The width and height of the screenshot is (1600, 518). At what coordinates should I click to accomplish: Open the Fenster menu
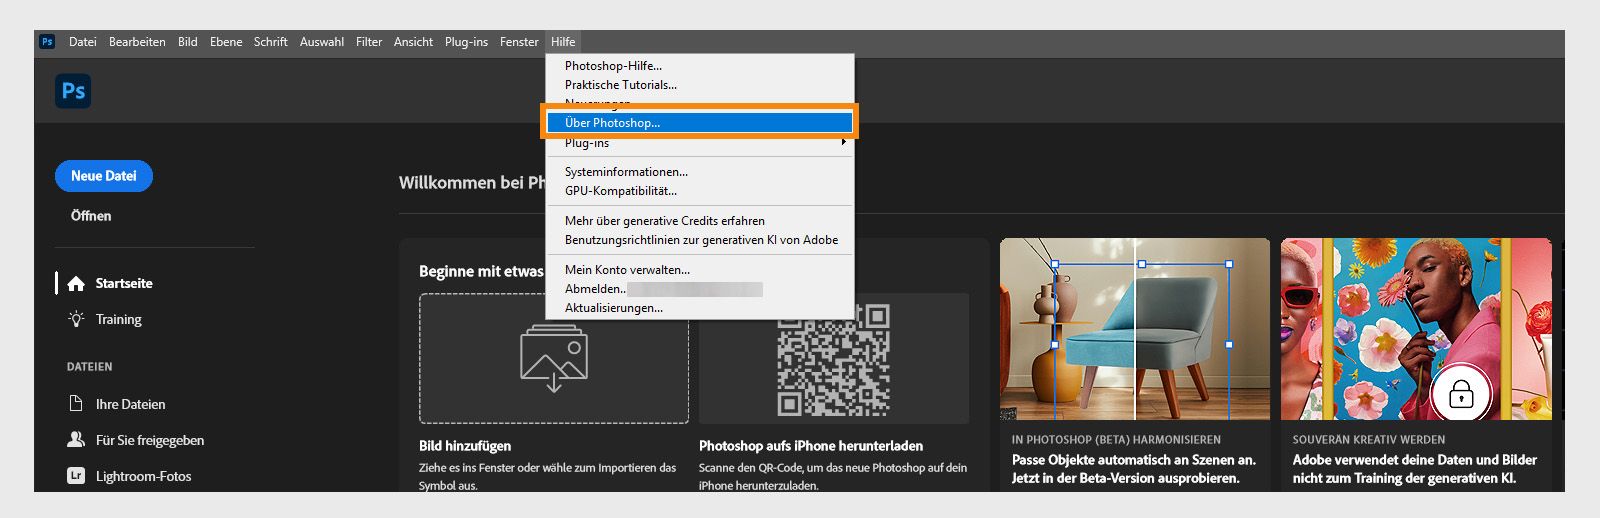tap(519, 42)
